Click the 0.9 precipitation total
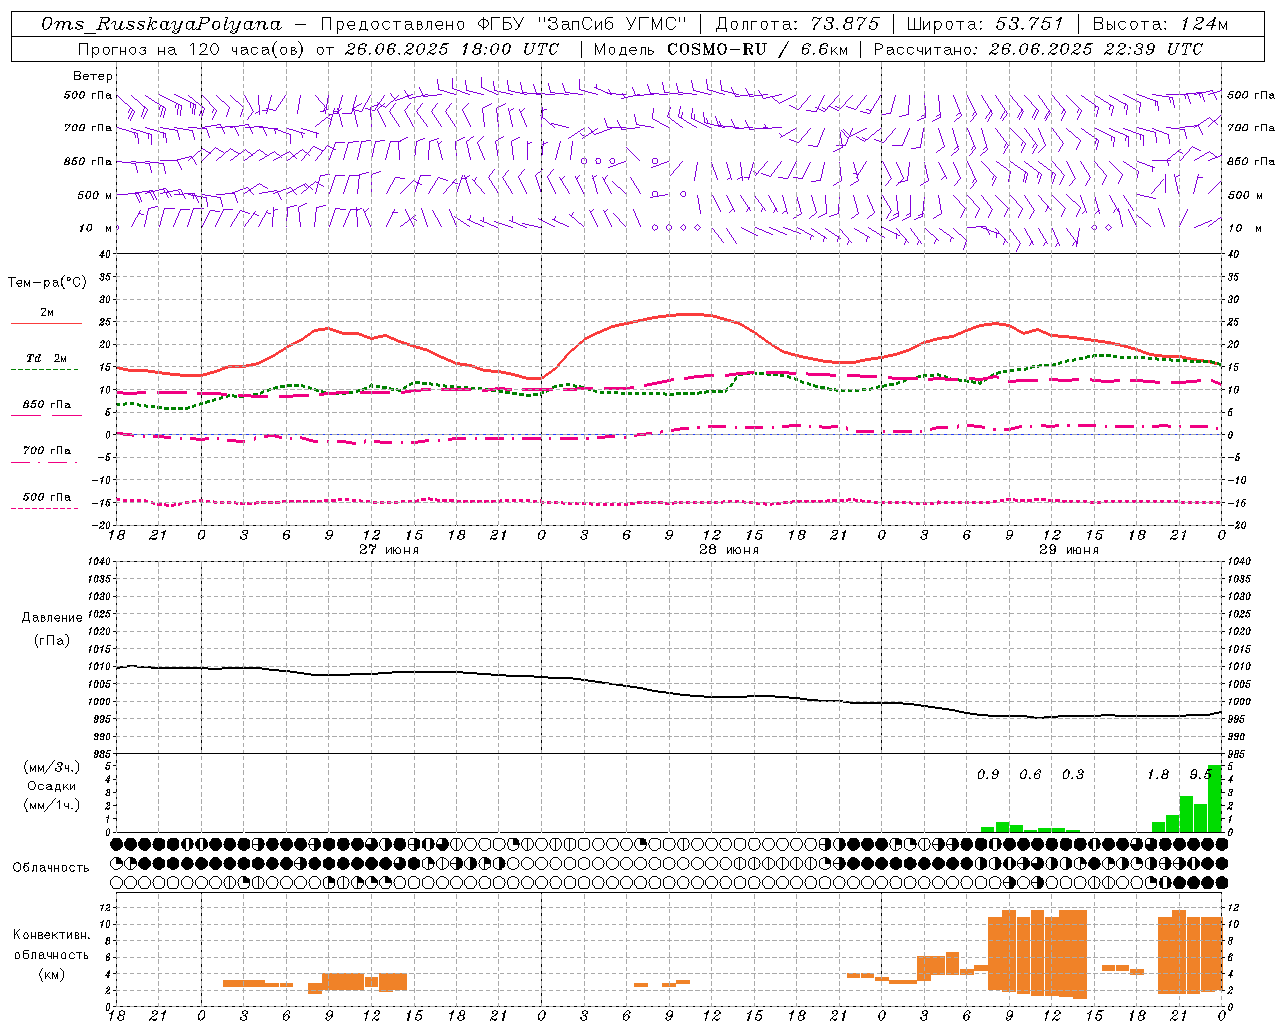This screenshot has height=1024, width=1280. point(988,775)
